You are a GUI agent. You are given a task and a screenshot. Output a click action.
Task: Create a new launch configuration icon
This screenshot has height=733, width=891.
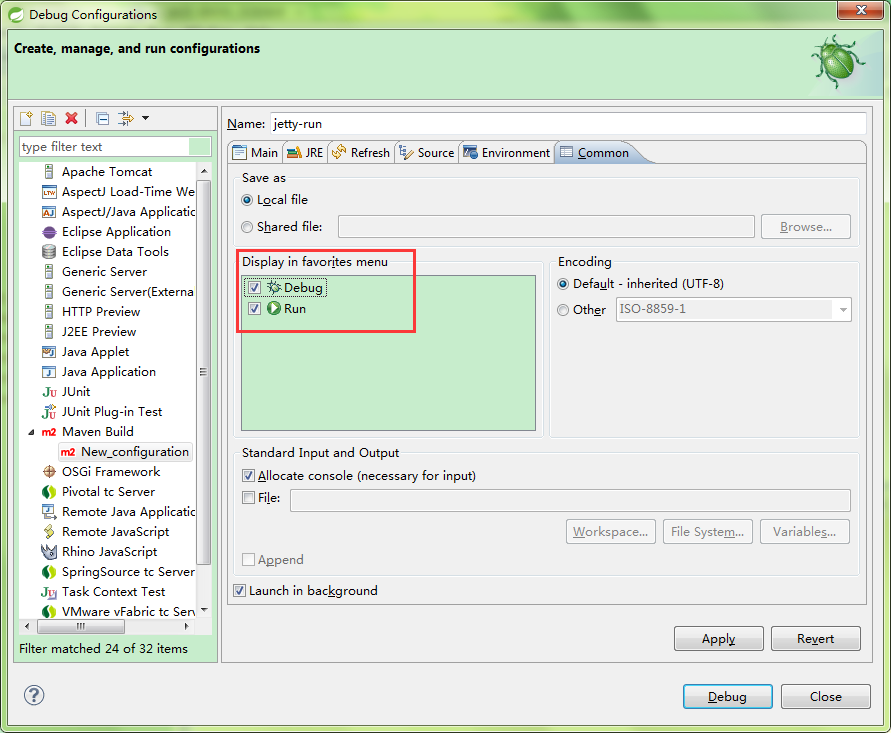coord(26,118)
